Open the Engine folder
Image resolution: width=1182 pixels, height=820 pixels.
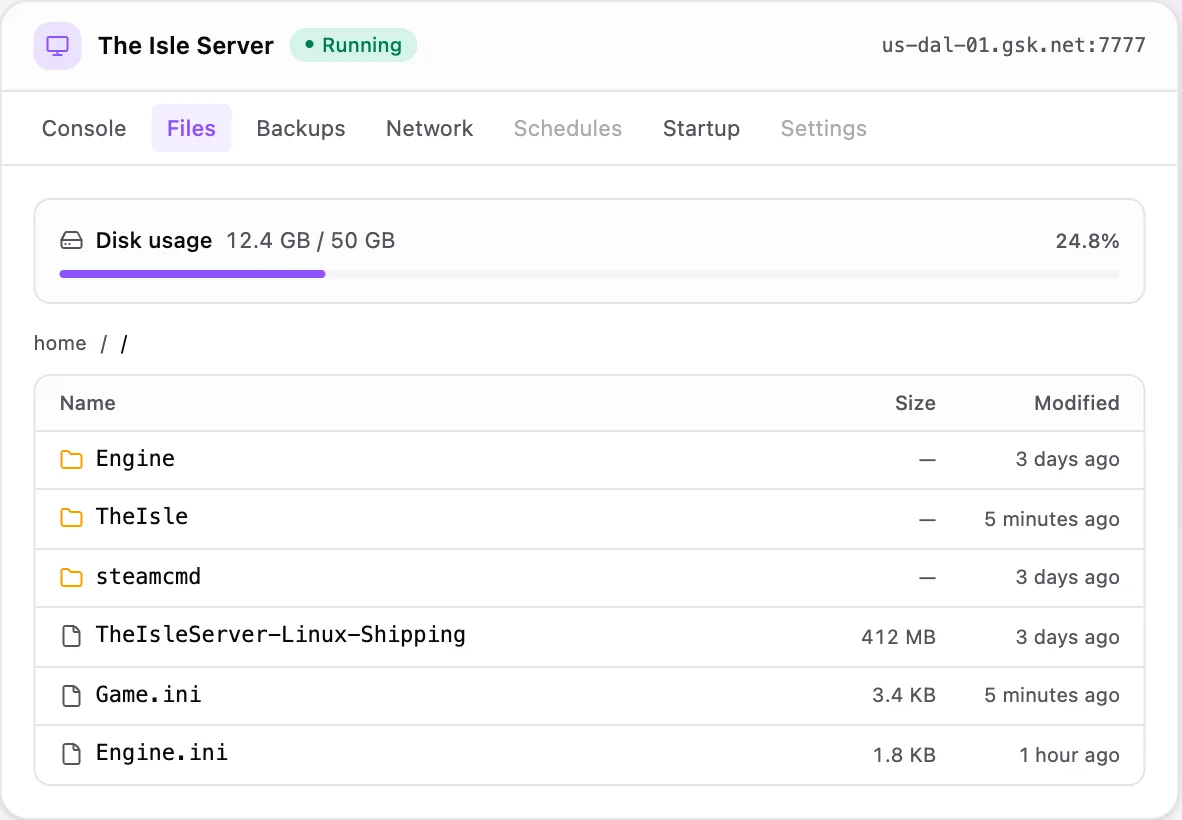tap(136, 458)
